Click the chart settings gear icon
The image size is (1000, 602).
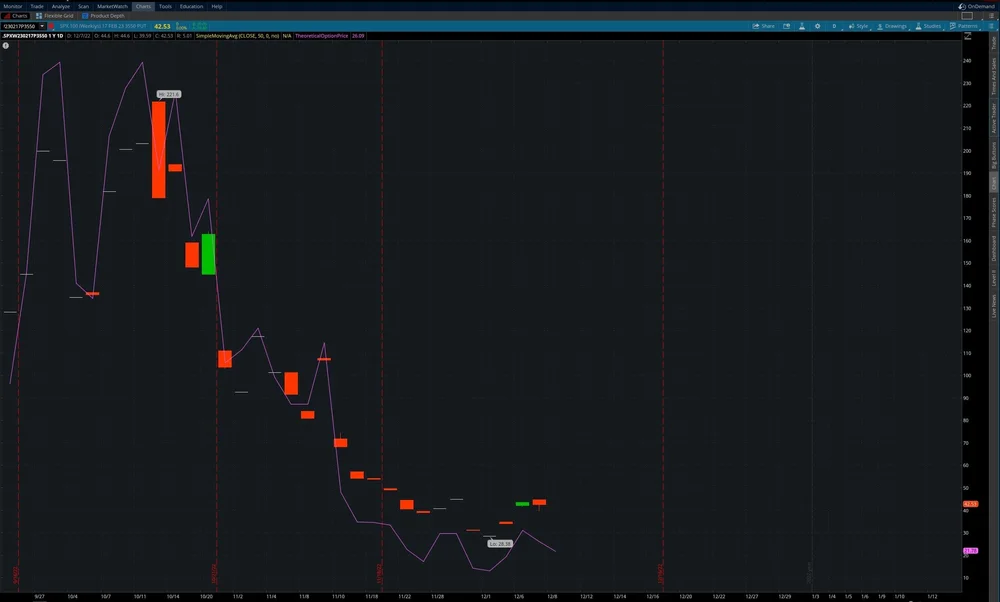(817, 26)
